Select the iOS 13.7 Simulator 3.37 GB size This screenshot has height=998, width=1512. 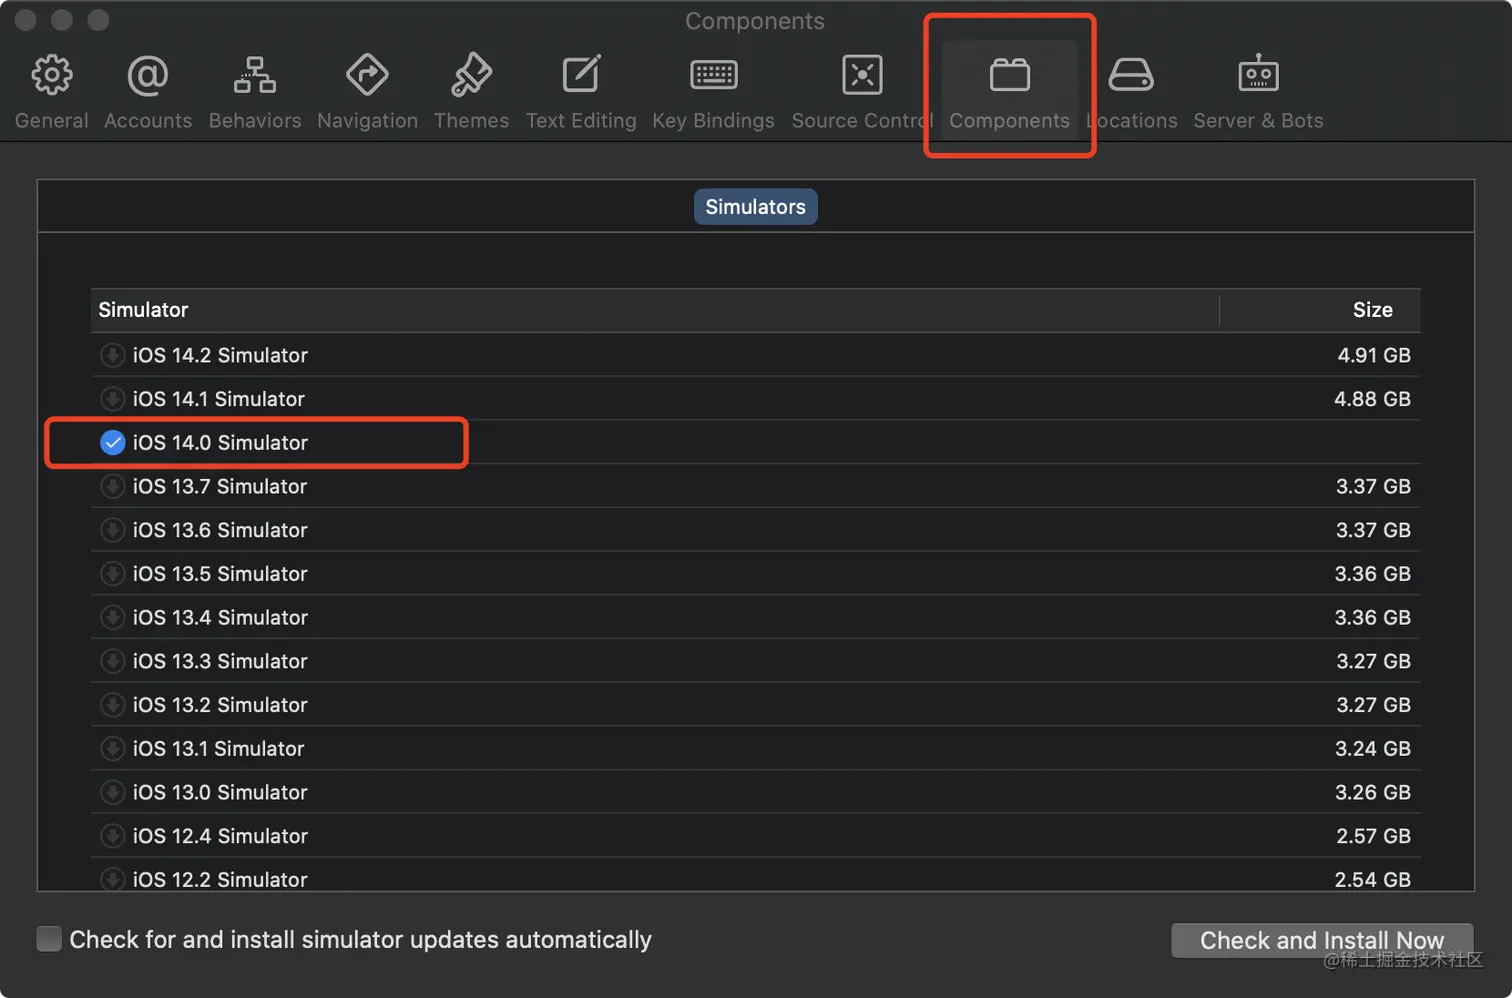pyautogui.click(x=1373, y=486)
